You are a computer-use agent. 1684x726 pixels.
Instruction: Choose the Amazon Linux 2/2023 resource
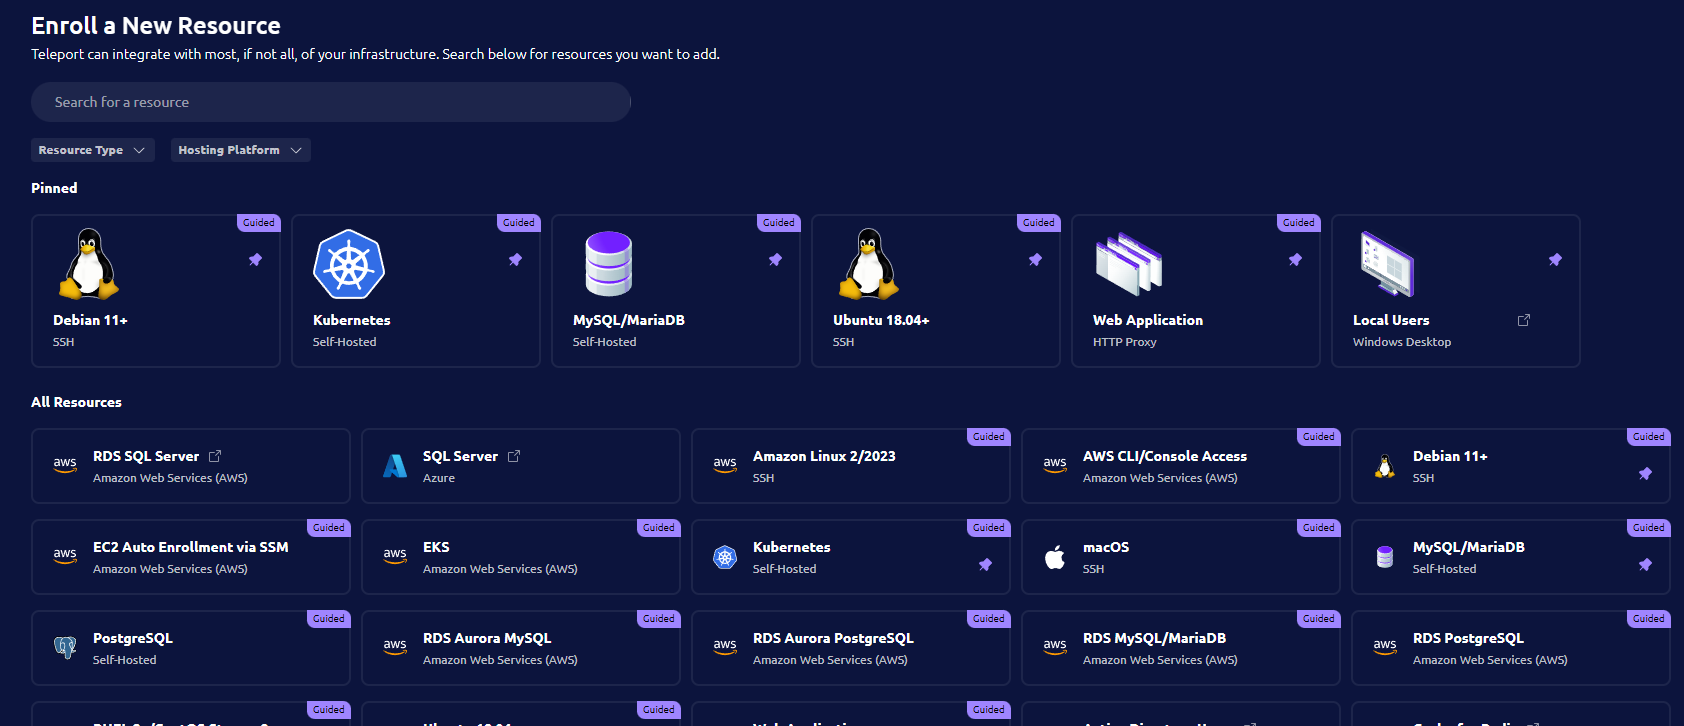[x=850, y=466]
